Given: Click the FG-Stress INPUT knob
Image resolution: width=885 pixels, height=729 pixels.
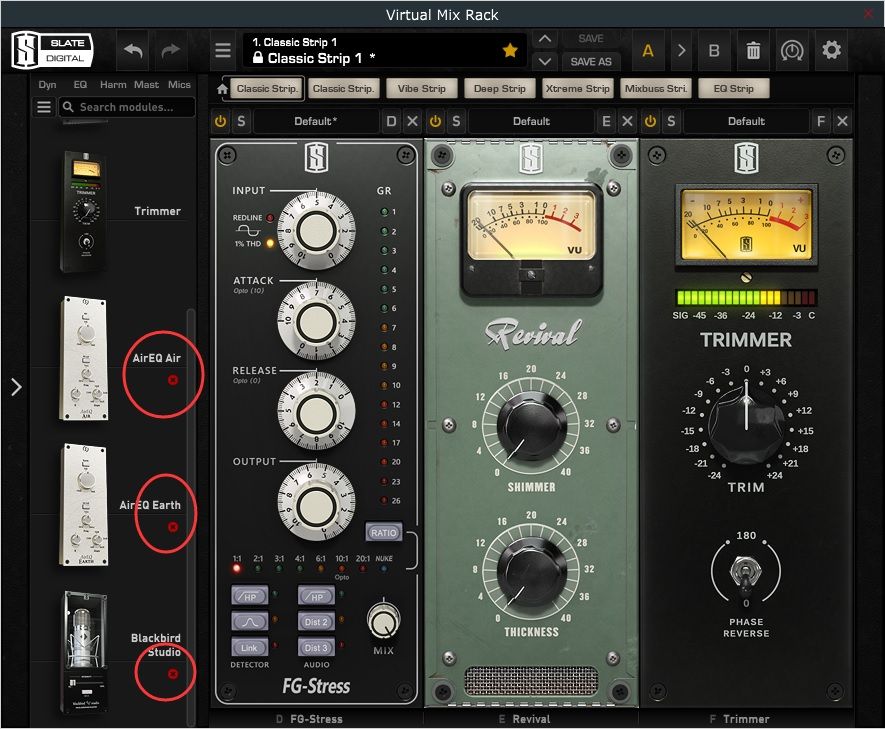Looking at the screenshot, I should (316, 231).
